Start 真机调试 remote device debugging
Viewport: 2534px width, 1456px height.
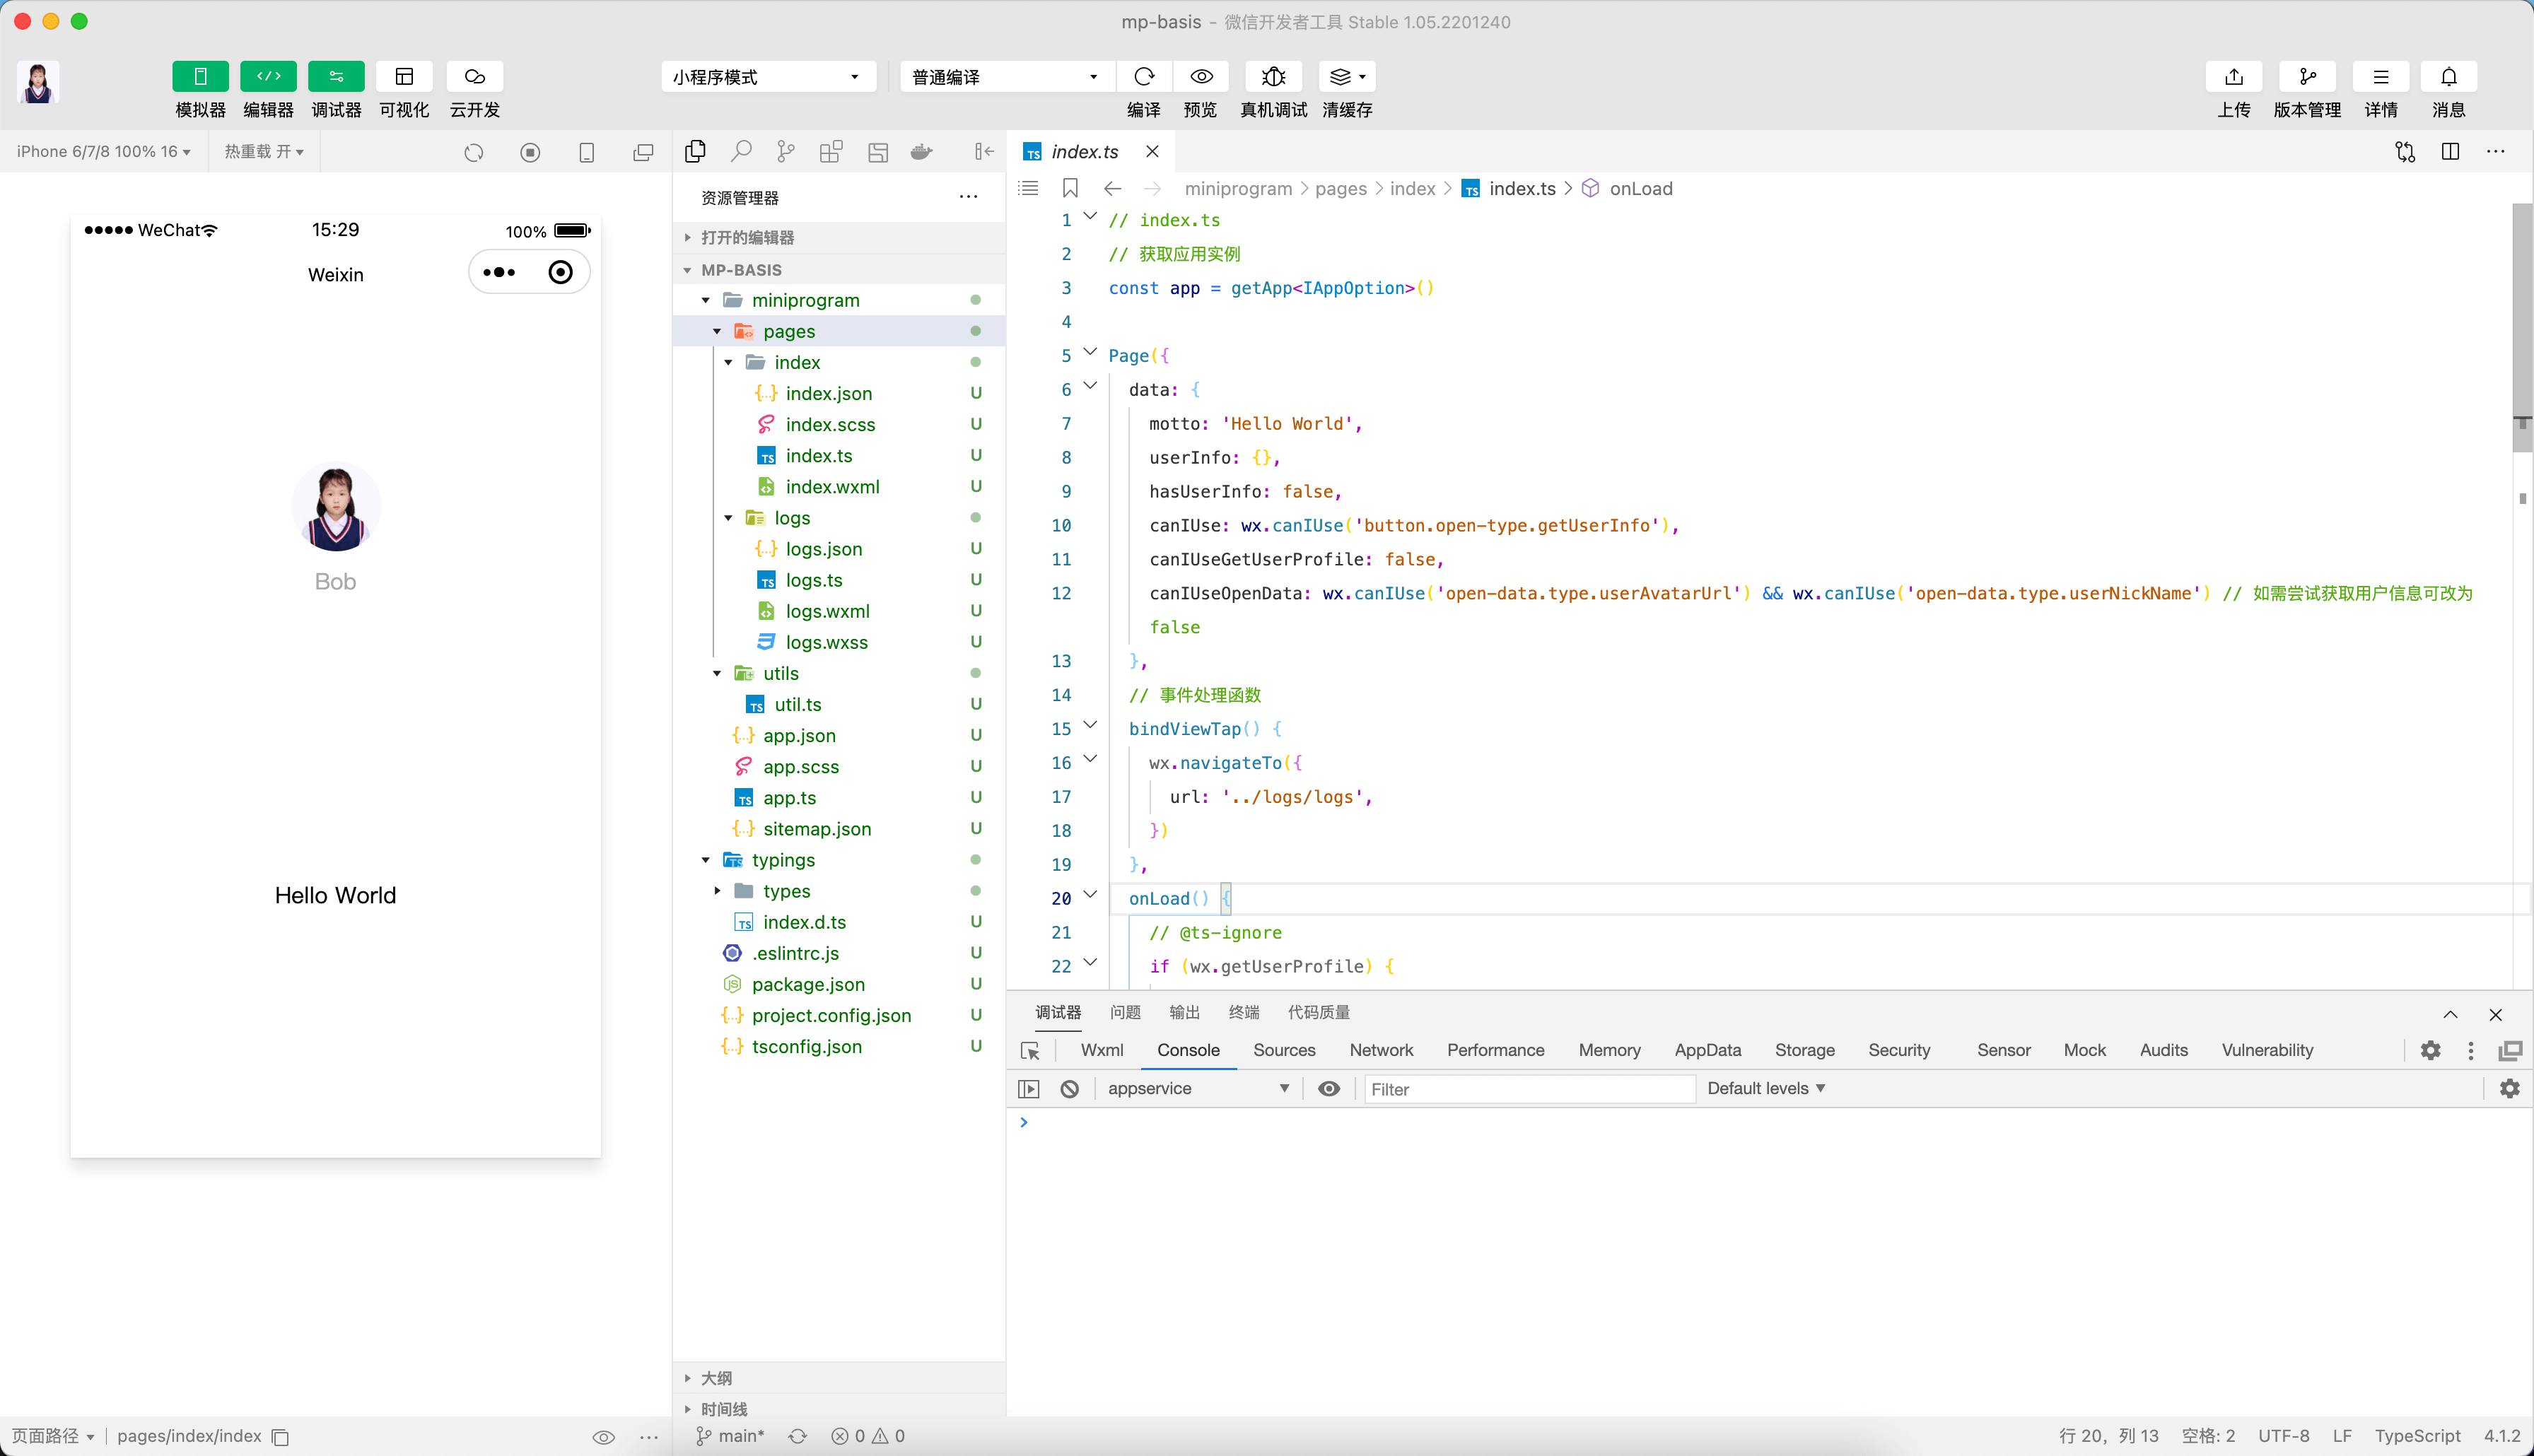pyautogui.click(x=1273, y=77)
